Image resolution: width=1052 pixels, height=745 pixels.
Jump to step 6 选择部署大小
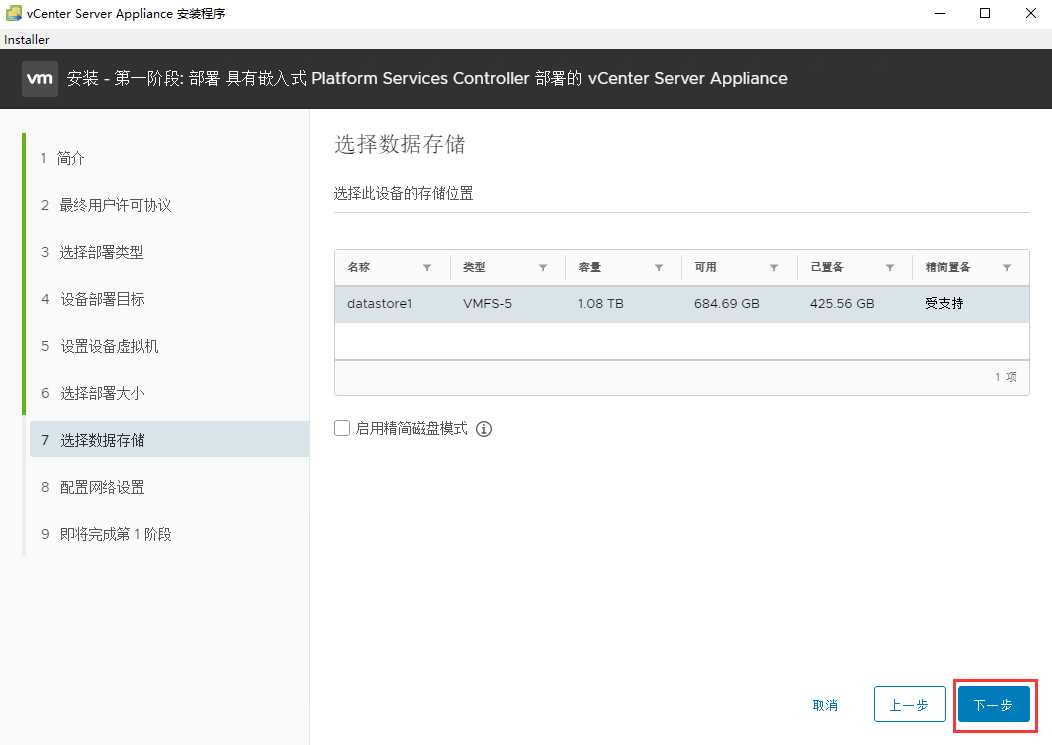[101, 393]
